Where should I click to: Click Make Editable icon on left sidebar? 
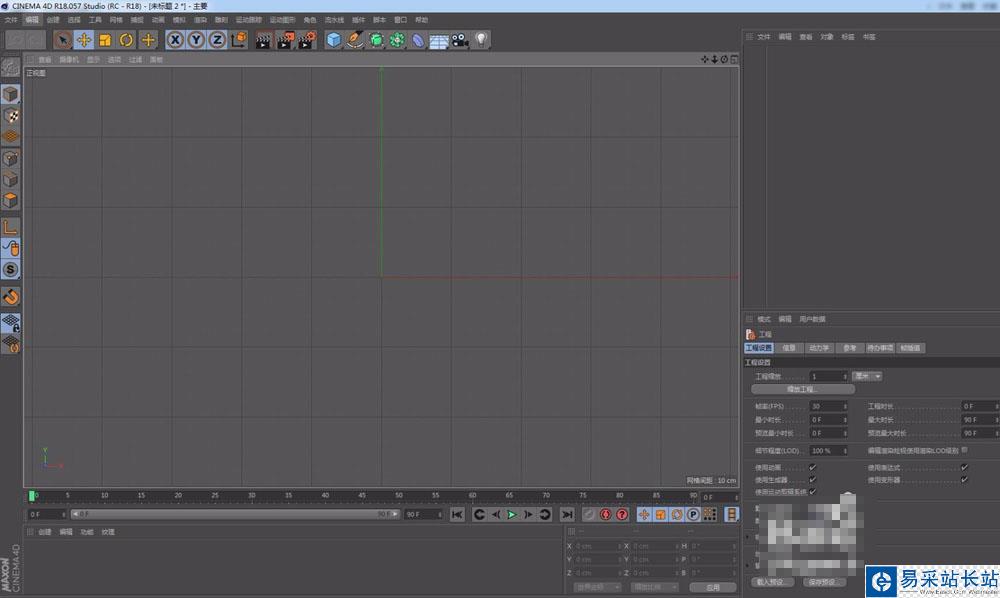coord(11,66)
